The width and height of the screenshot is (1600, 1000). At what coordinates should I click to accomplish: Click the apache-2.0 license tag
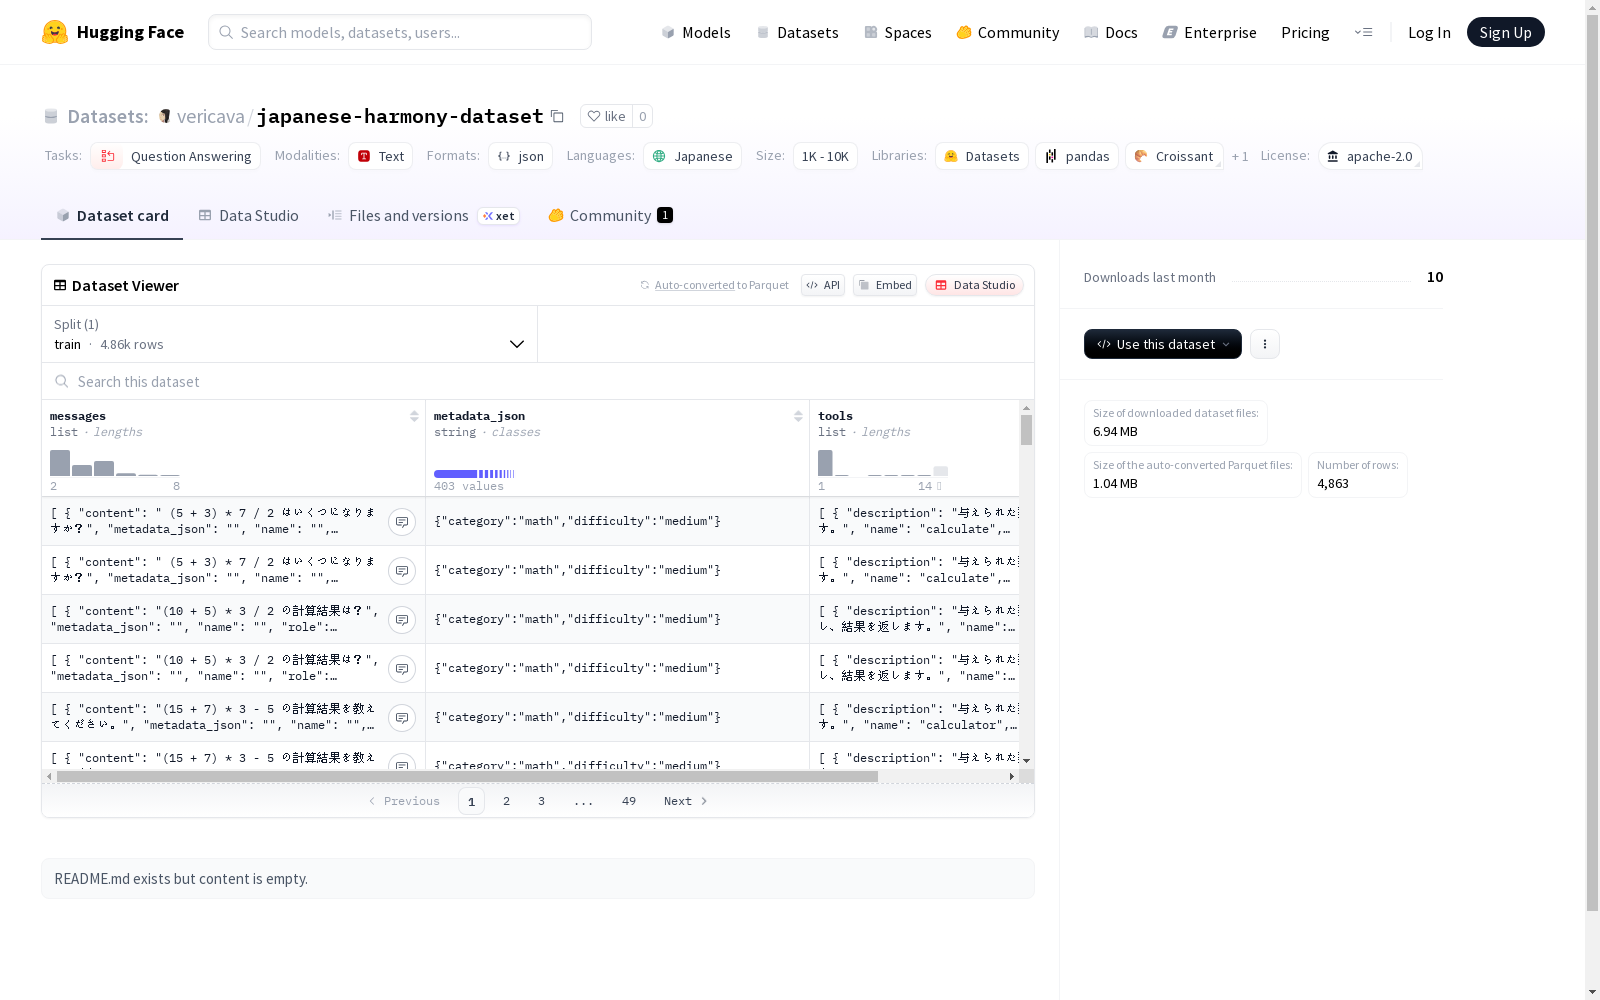[x=1370, y=156]
